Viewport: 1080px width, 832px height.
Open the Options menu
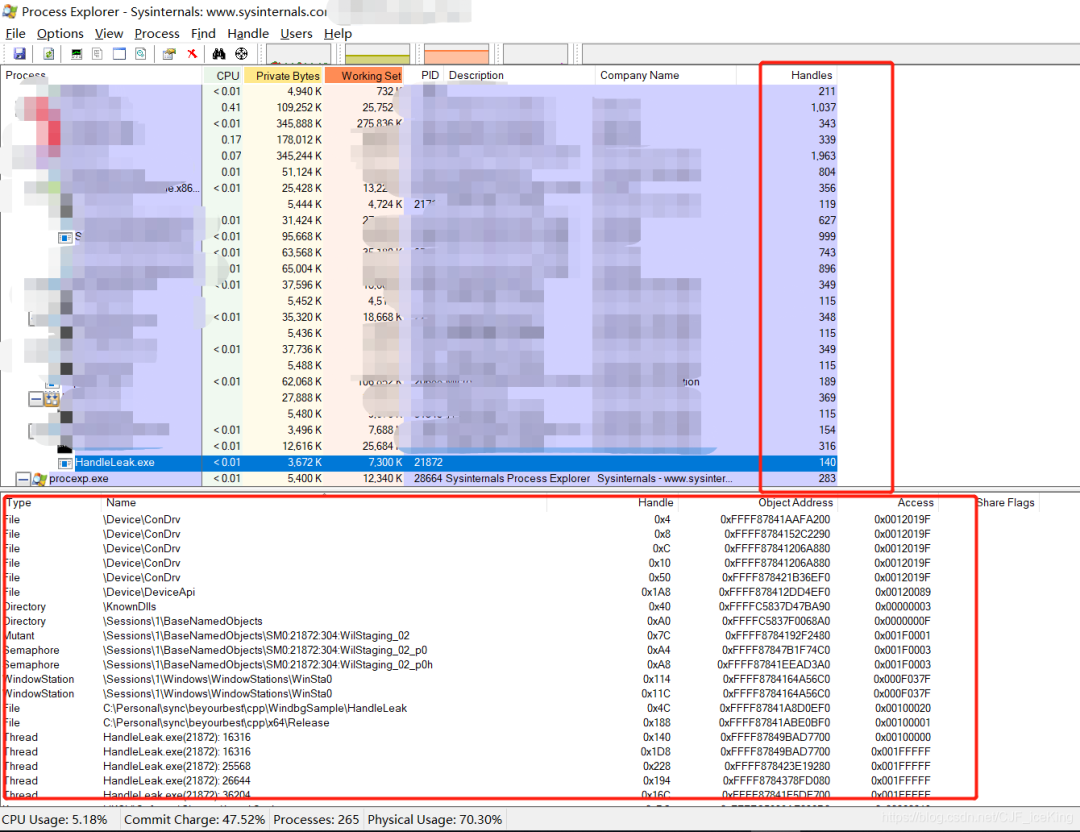pyautogui.click(x=60, y=33)
